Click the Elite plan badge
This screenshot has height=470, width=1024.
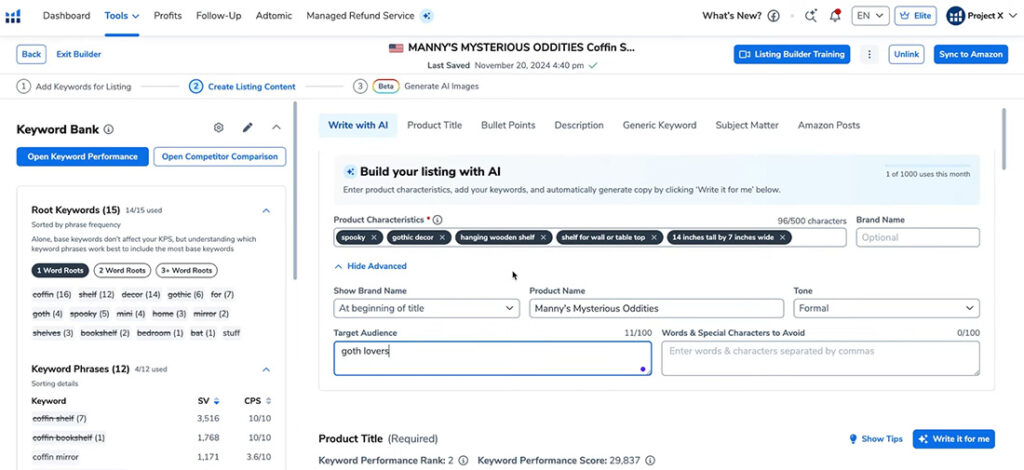915,16
